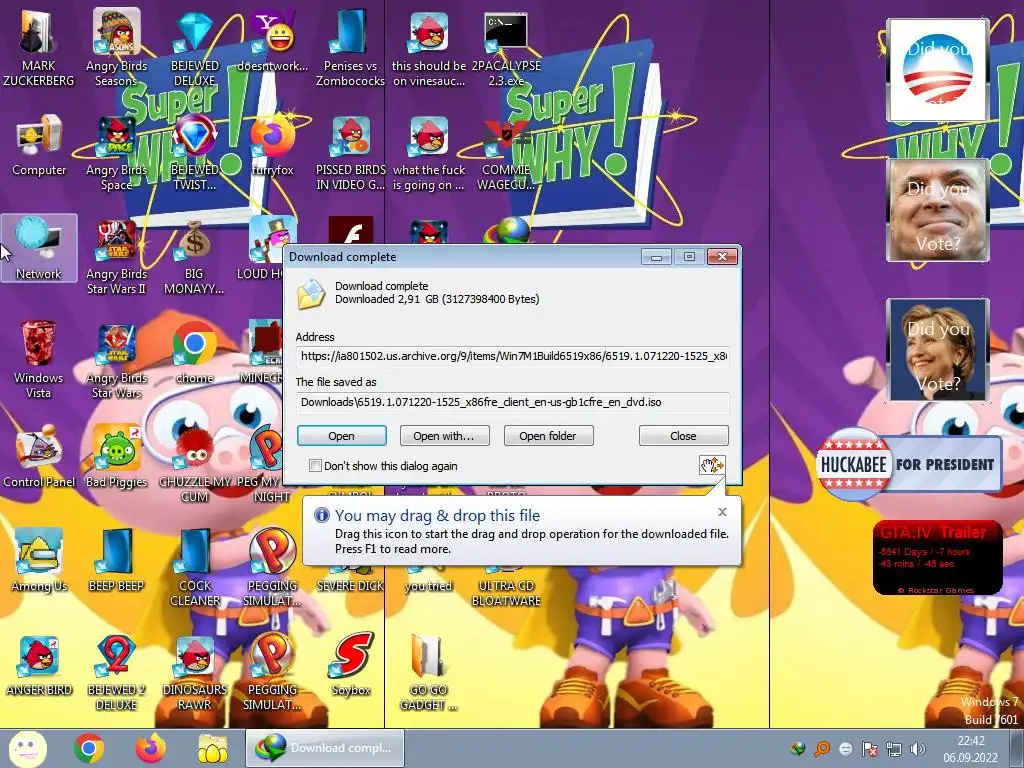
Task: Launch Firefox from the taskbar
Action: point(151,748)
